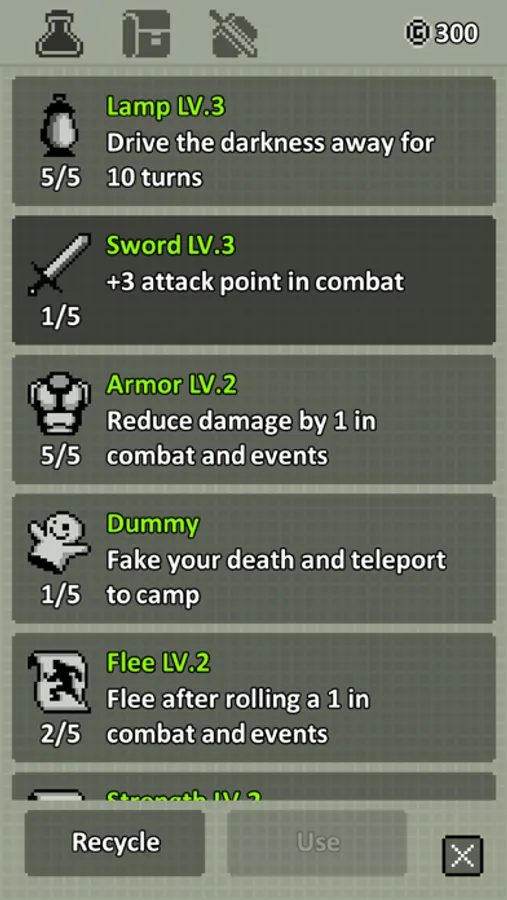Screen dimensions: 507x900
Task: Tap the gold coin counter showing 300
Action: pos(442,33)
